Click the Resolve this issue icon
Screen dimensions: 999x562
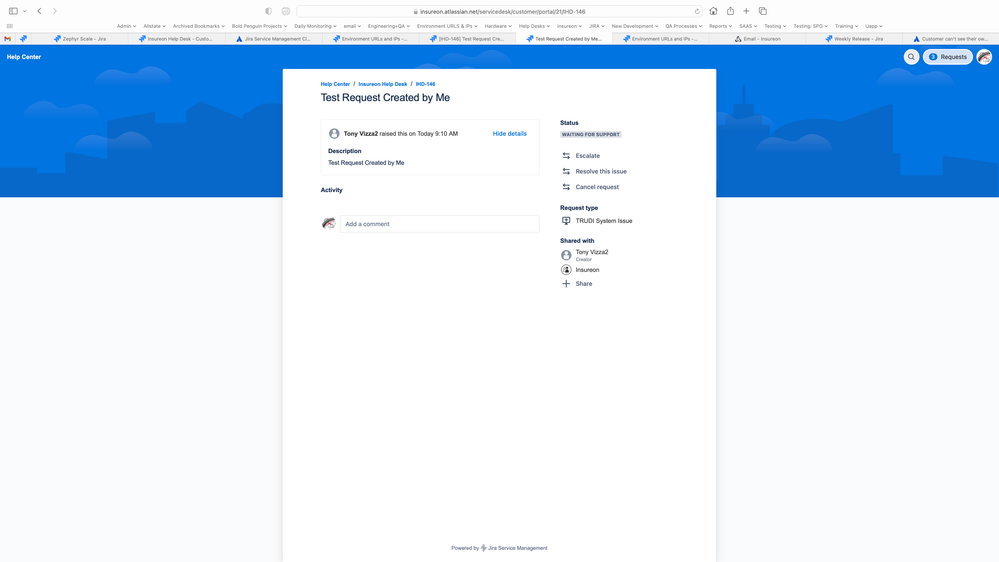click(x=566, y=171)
